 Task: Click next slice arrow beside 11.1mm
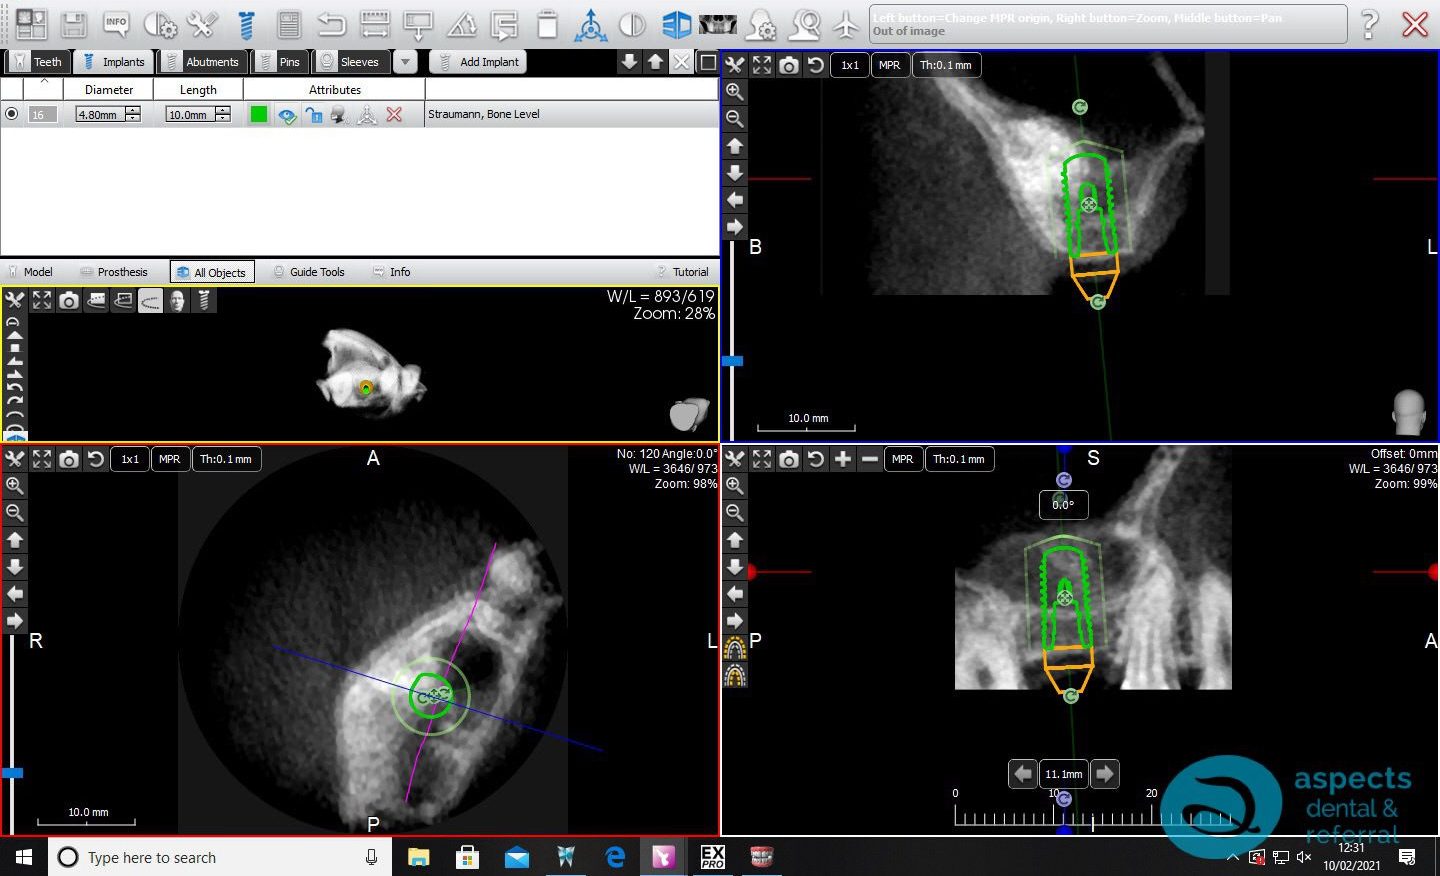pos(1104,774)
